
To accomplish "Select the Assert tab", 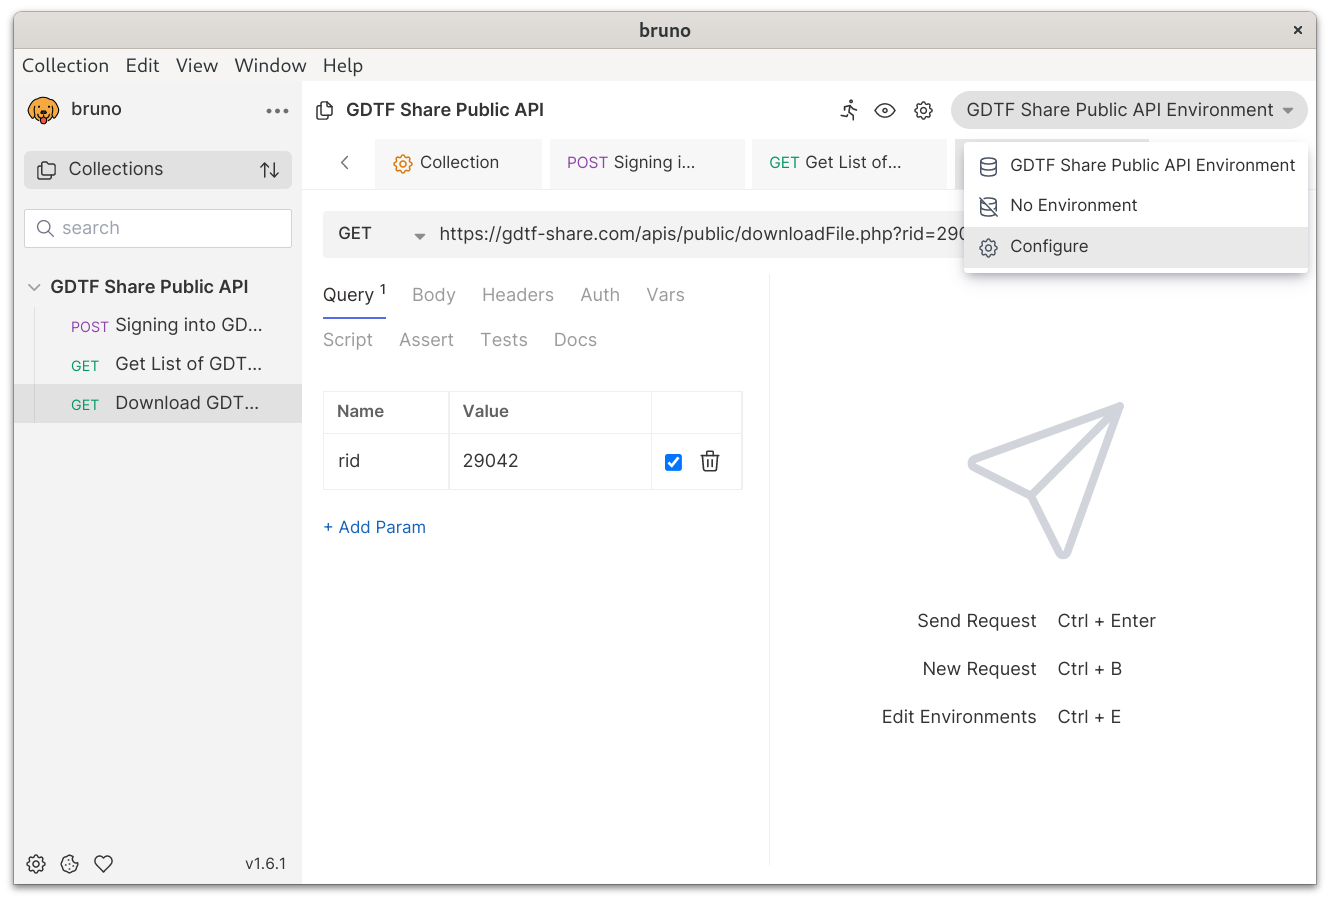I will click(426, 340).
